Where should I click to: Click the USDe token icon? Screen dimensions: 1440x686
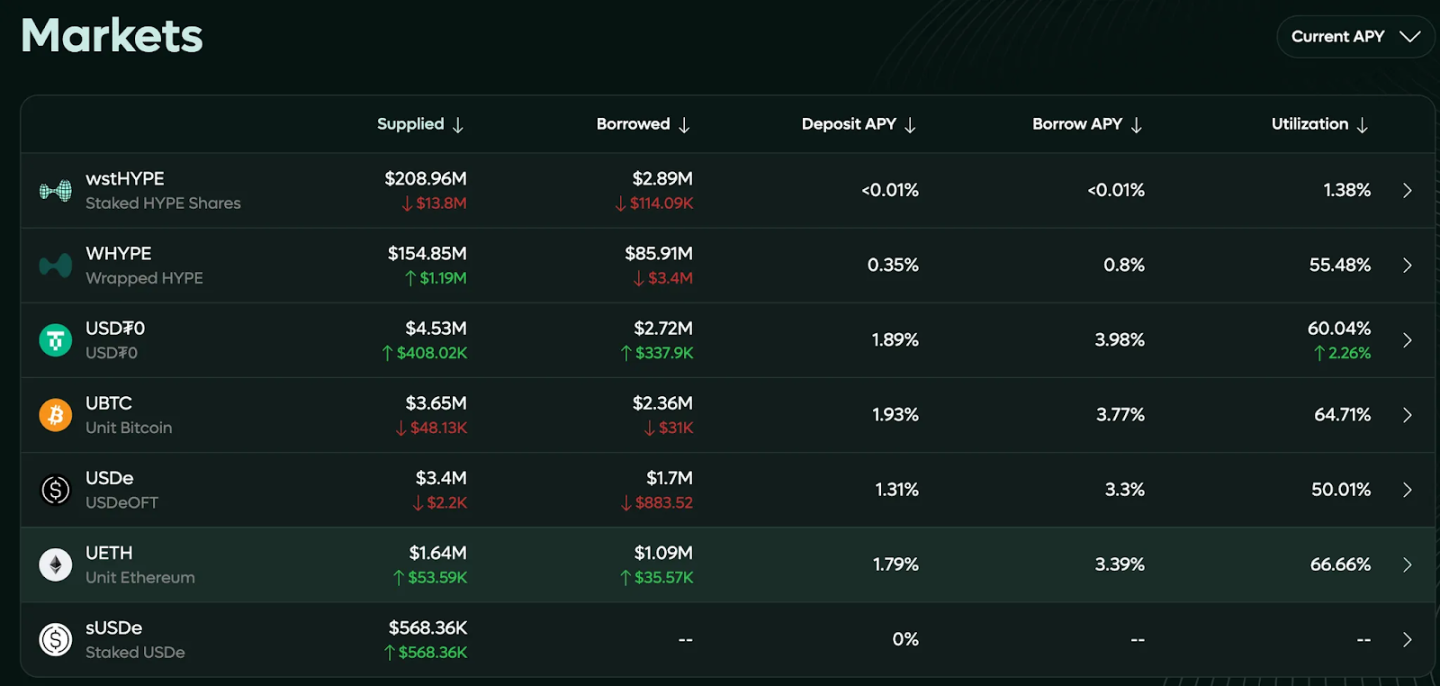click(55, 490)
